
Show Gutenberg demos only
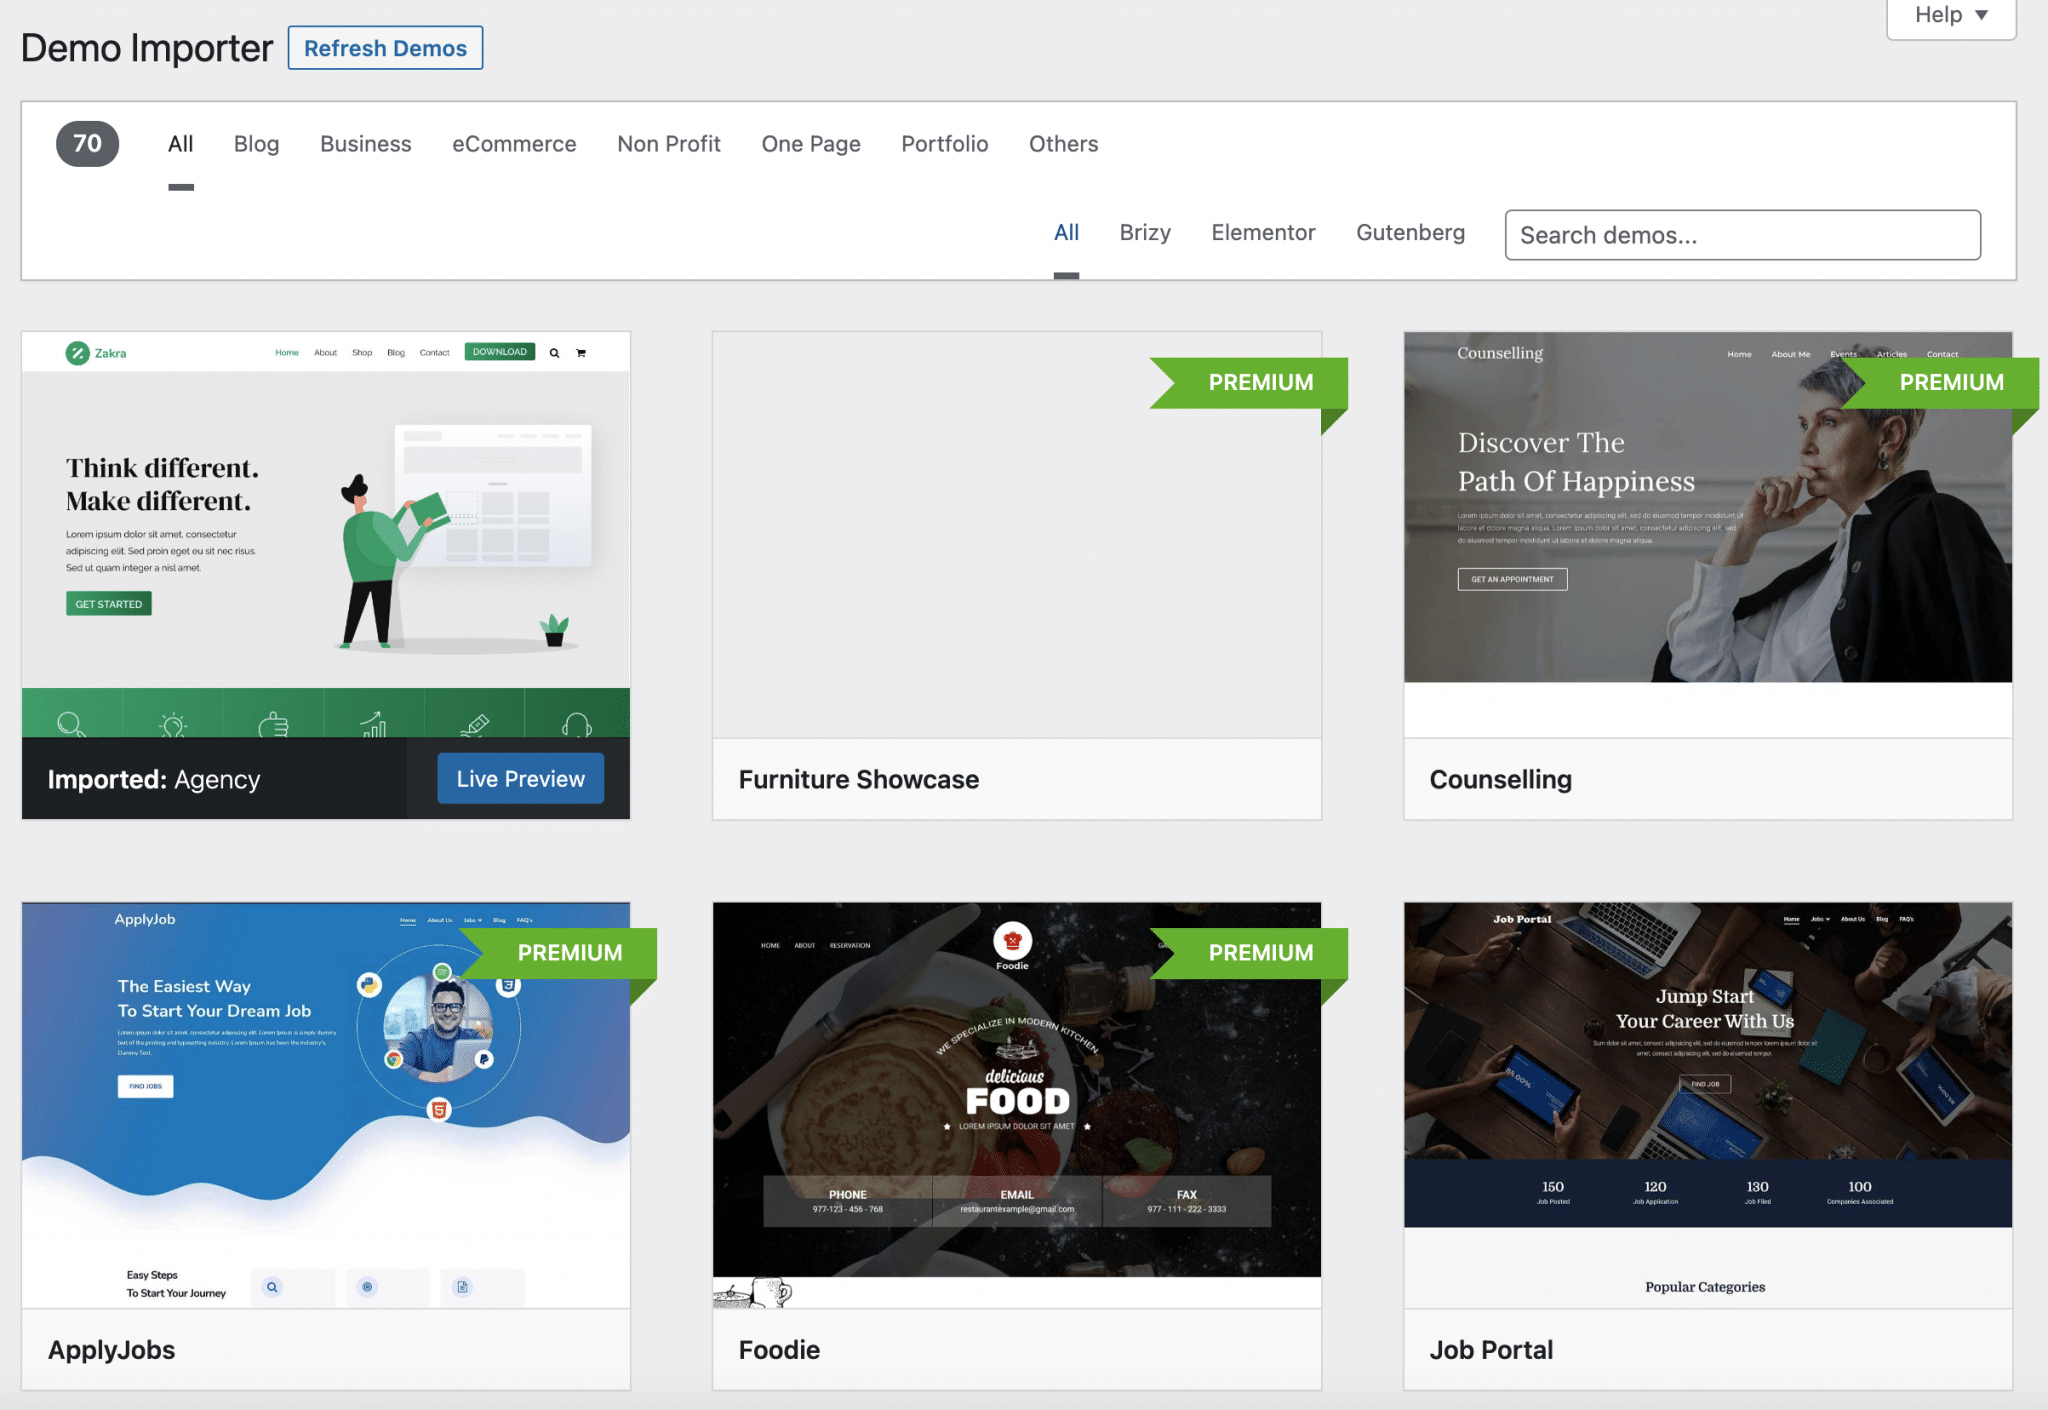[x=1410, y=233]
